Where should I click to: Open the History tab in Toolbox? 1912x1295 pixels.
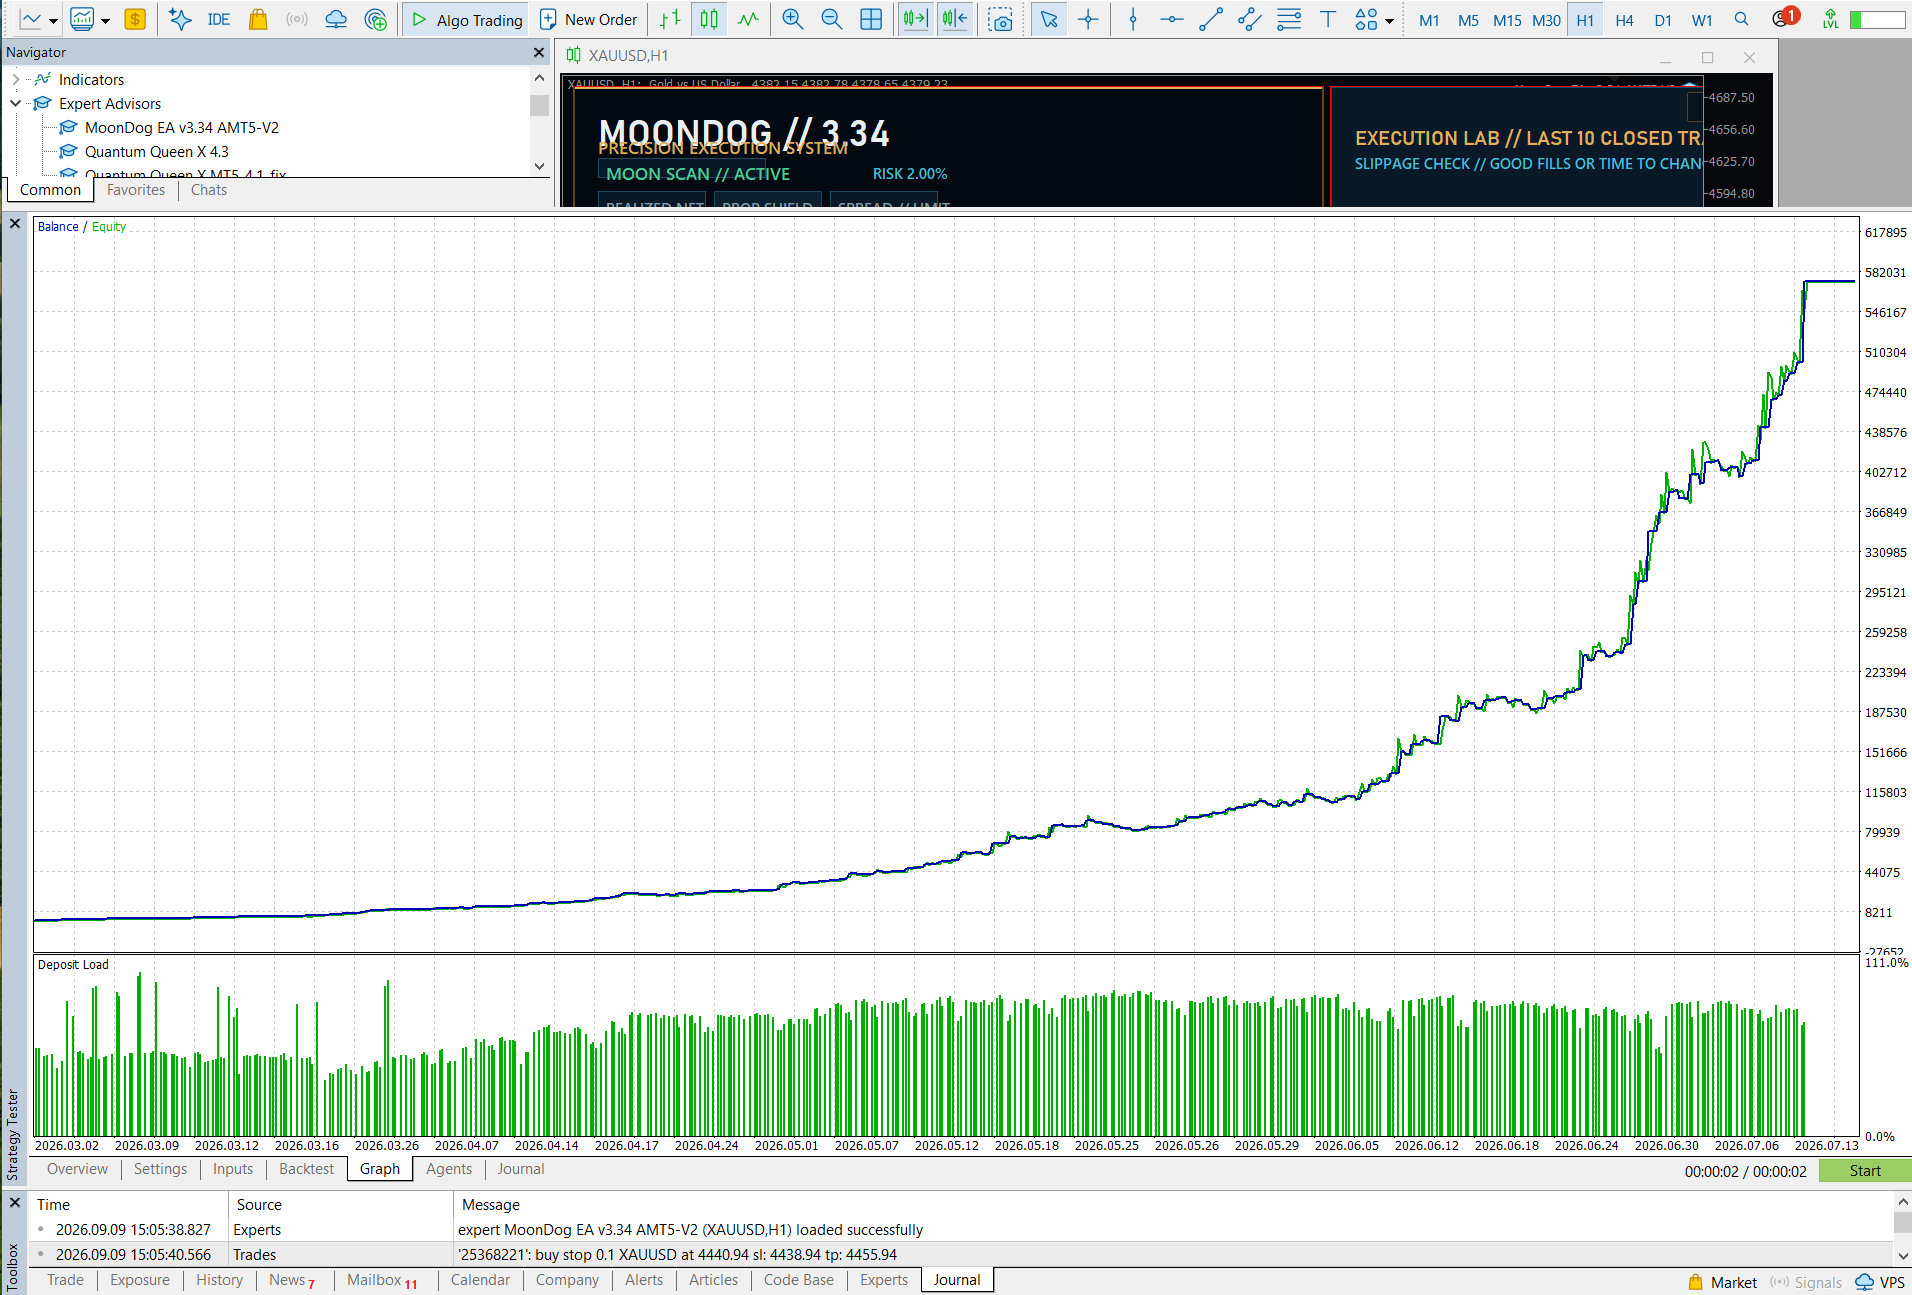pos(219,1280)
